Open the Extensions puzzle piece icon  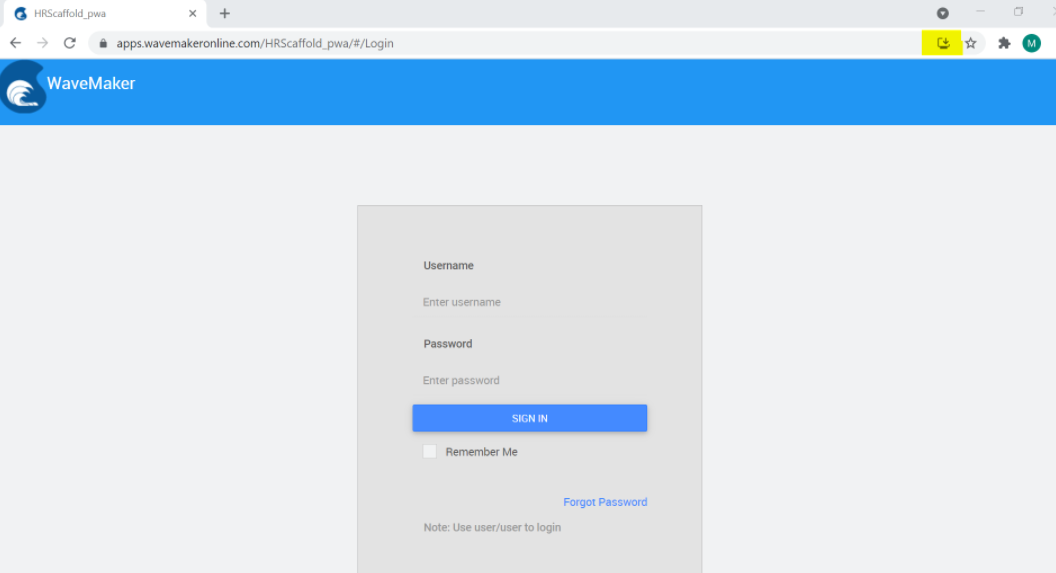pos(1004,43)
